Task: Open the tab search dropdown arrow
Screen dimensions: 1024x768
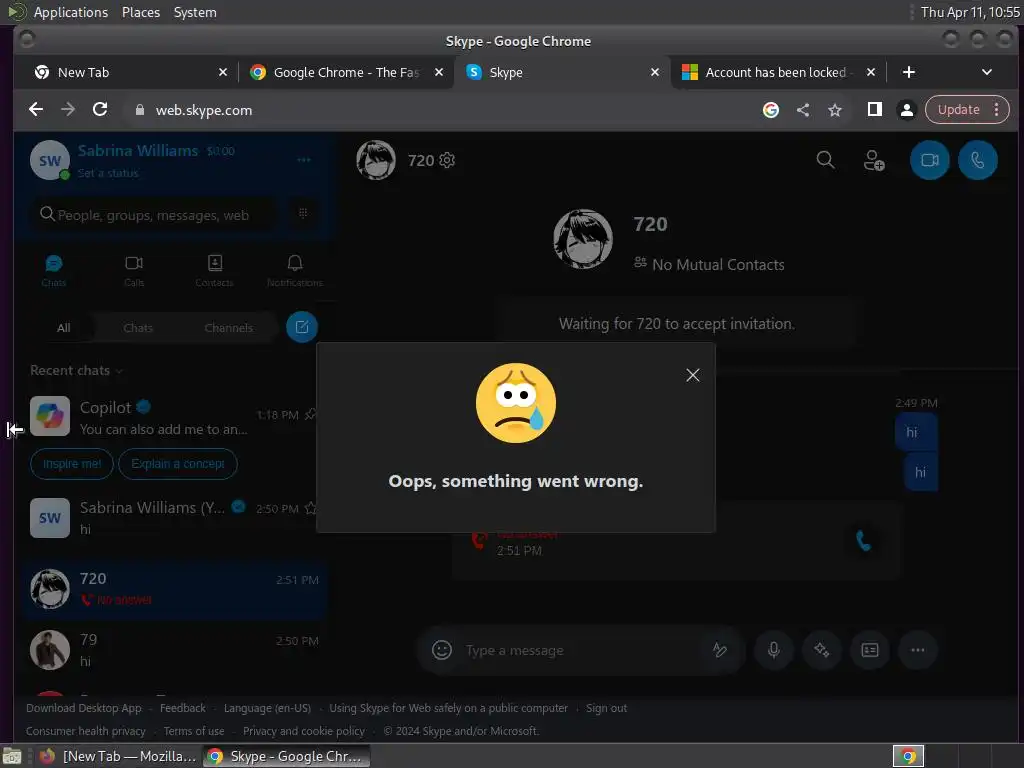Action: point(987,72)
